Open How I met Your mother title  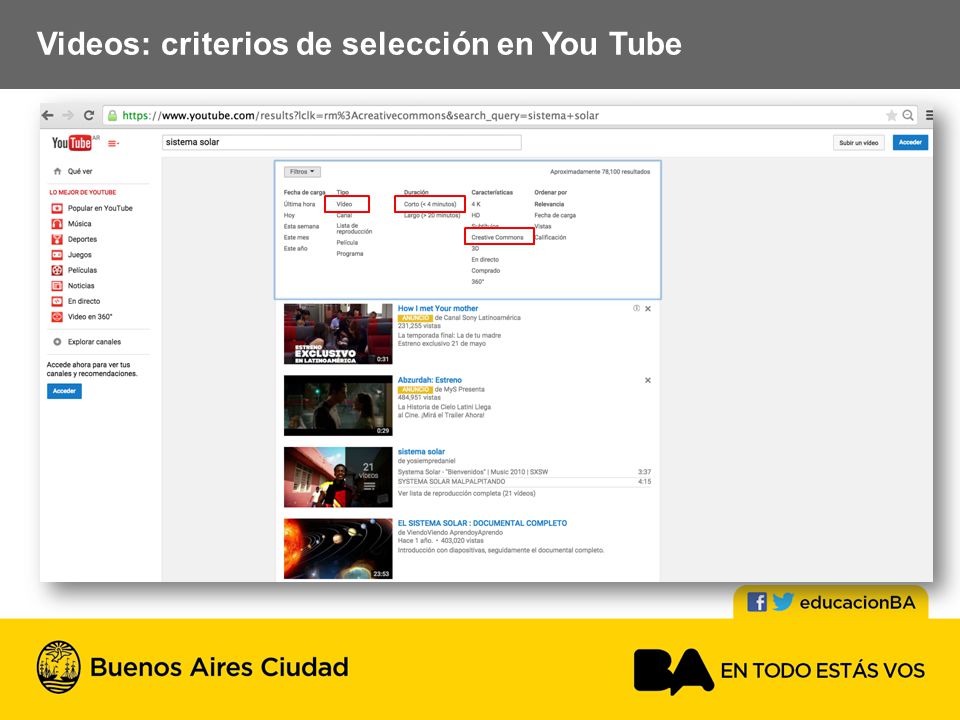point(438,309)
